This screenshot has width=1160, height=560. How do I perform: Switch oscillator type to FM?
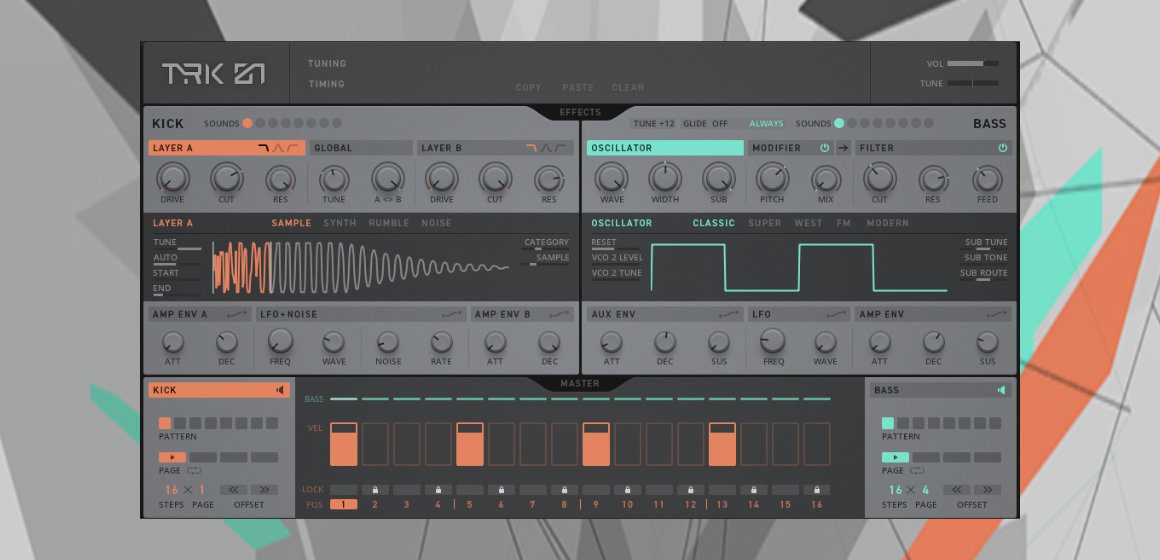coord(844,223)
